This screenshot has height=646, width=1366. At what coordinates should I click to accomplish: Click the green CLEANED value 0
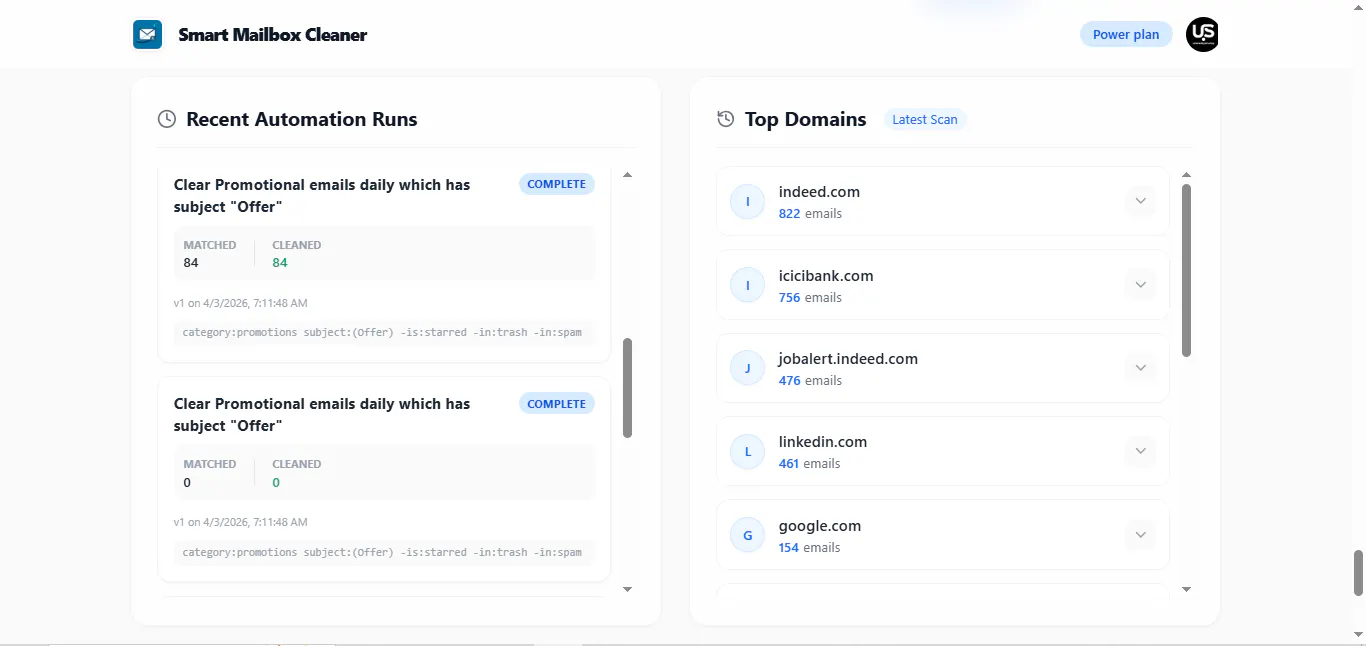pos(276,482)
